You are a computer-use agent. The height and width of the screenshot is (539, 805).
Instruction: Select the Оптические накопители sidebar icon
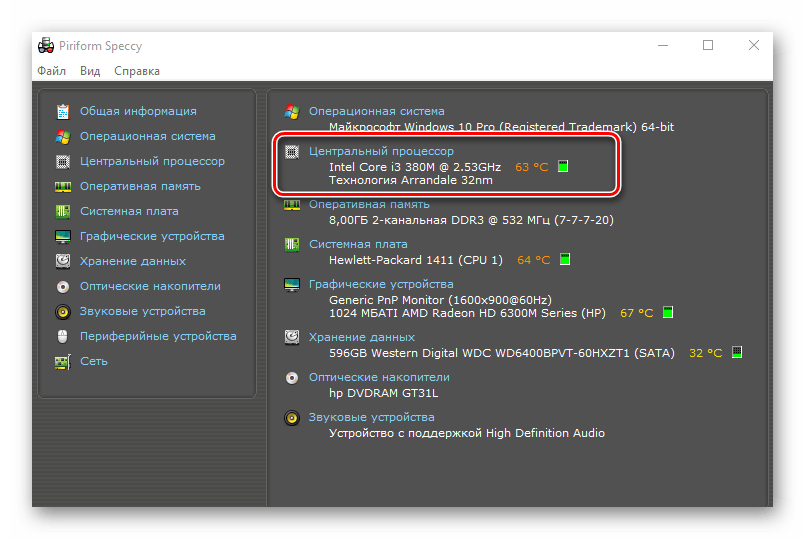click(63, 286)
